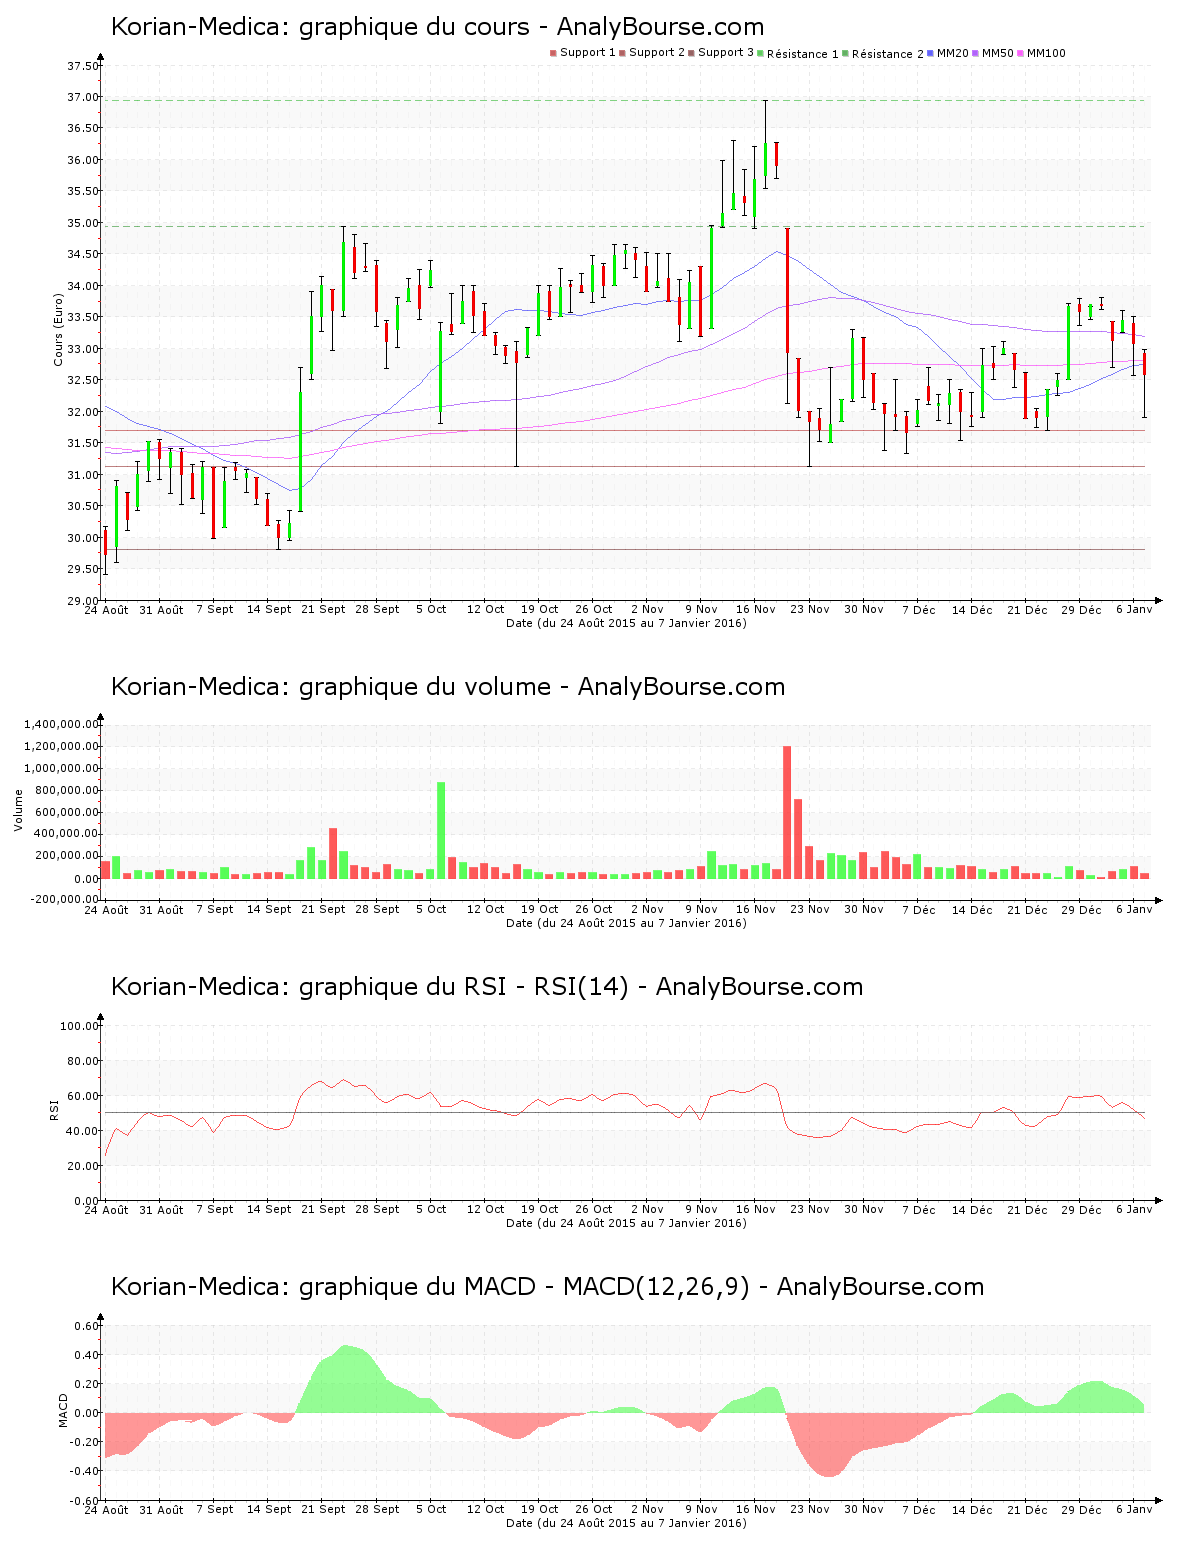Click '24 Août' on the price chart axis

click(106, 609)
